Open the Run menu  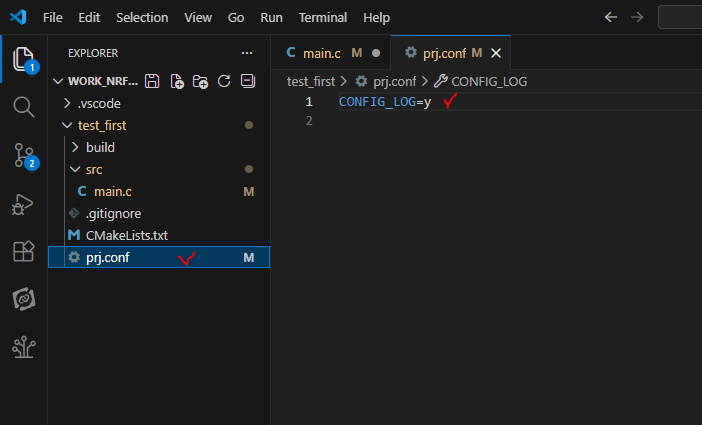point(271,17)
